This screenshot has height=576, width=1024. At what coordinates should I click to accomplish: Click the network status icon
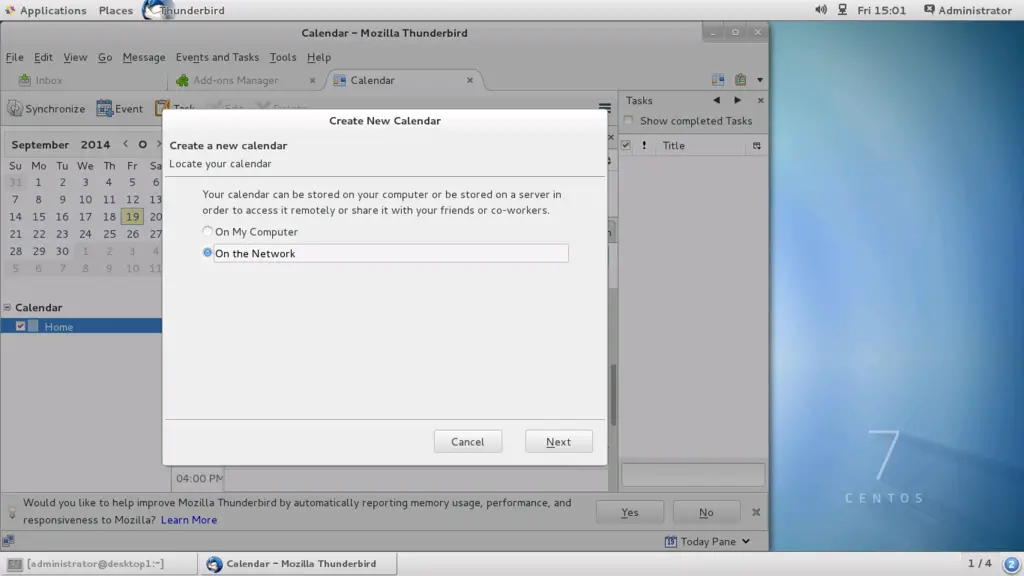click(842, 10)
